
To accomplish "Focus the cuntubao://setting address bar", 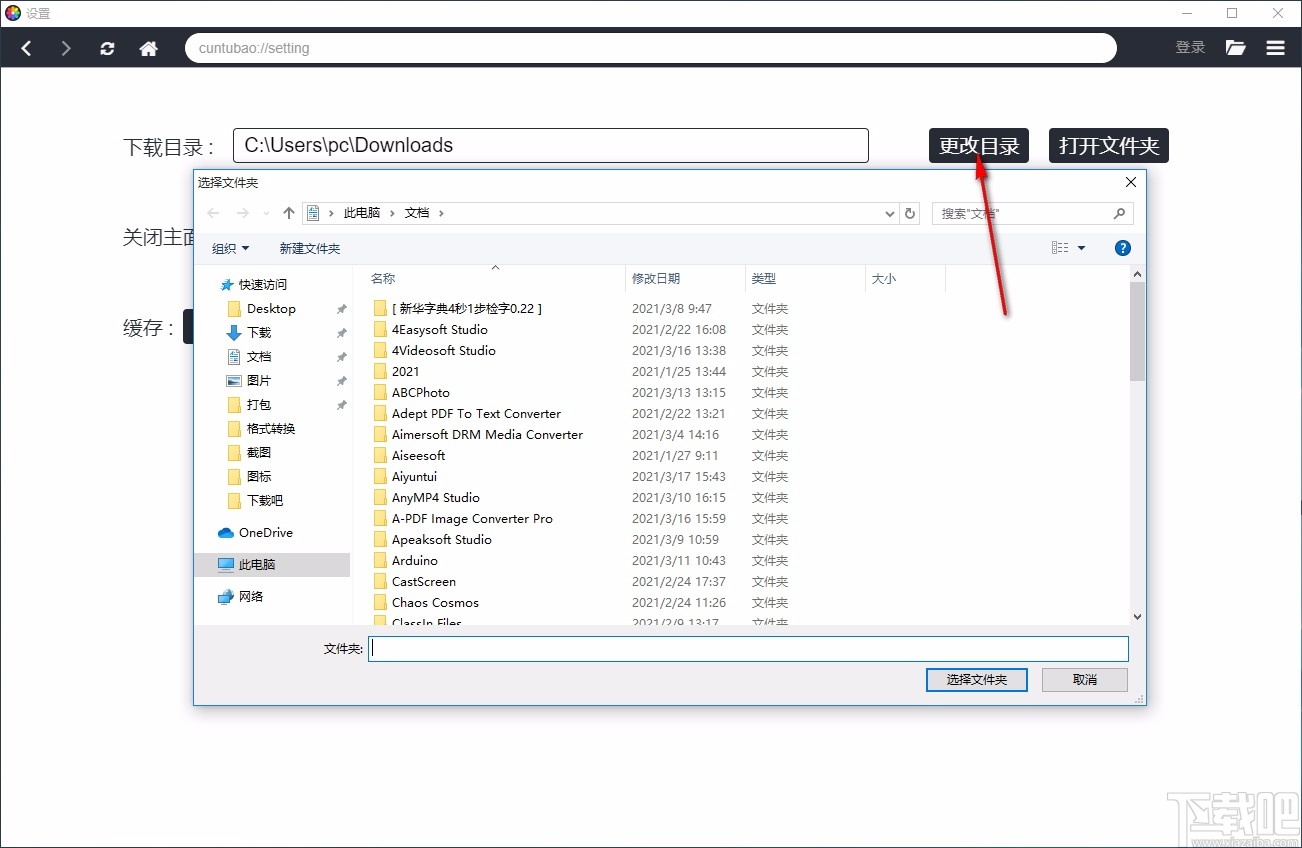I will pos(650,48).
